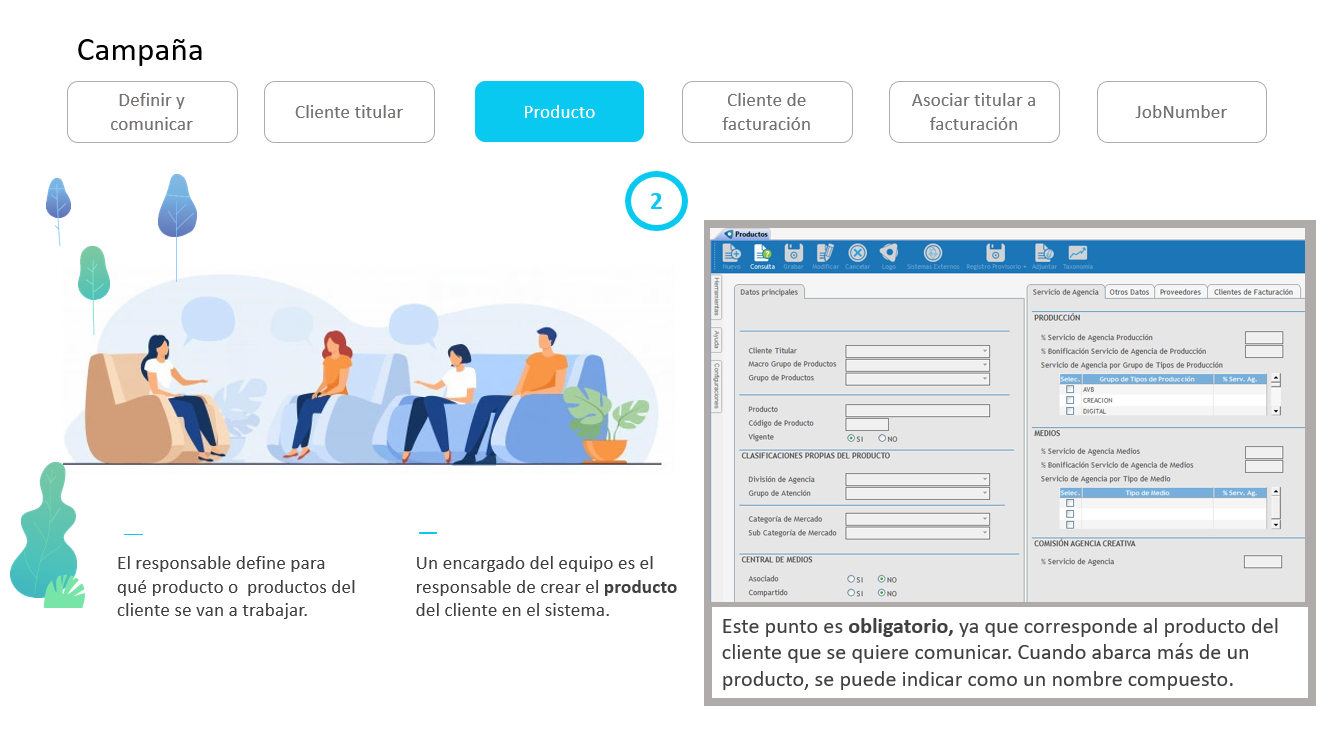Viewport: 1330px width, 748px height.
Task: Check the AVB production type checkbox
Action: pyautogui.click(x=1070, y=389)
